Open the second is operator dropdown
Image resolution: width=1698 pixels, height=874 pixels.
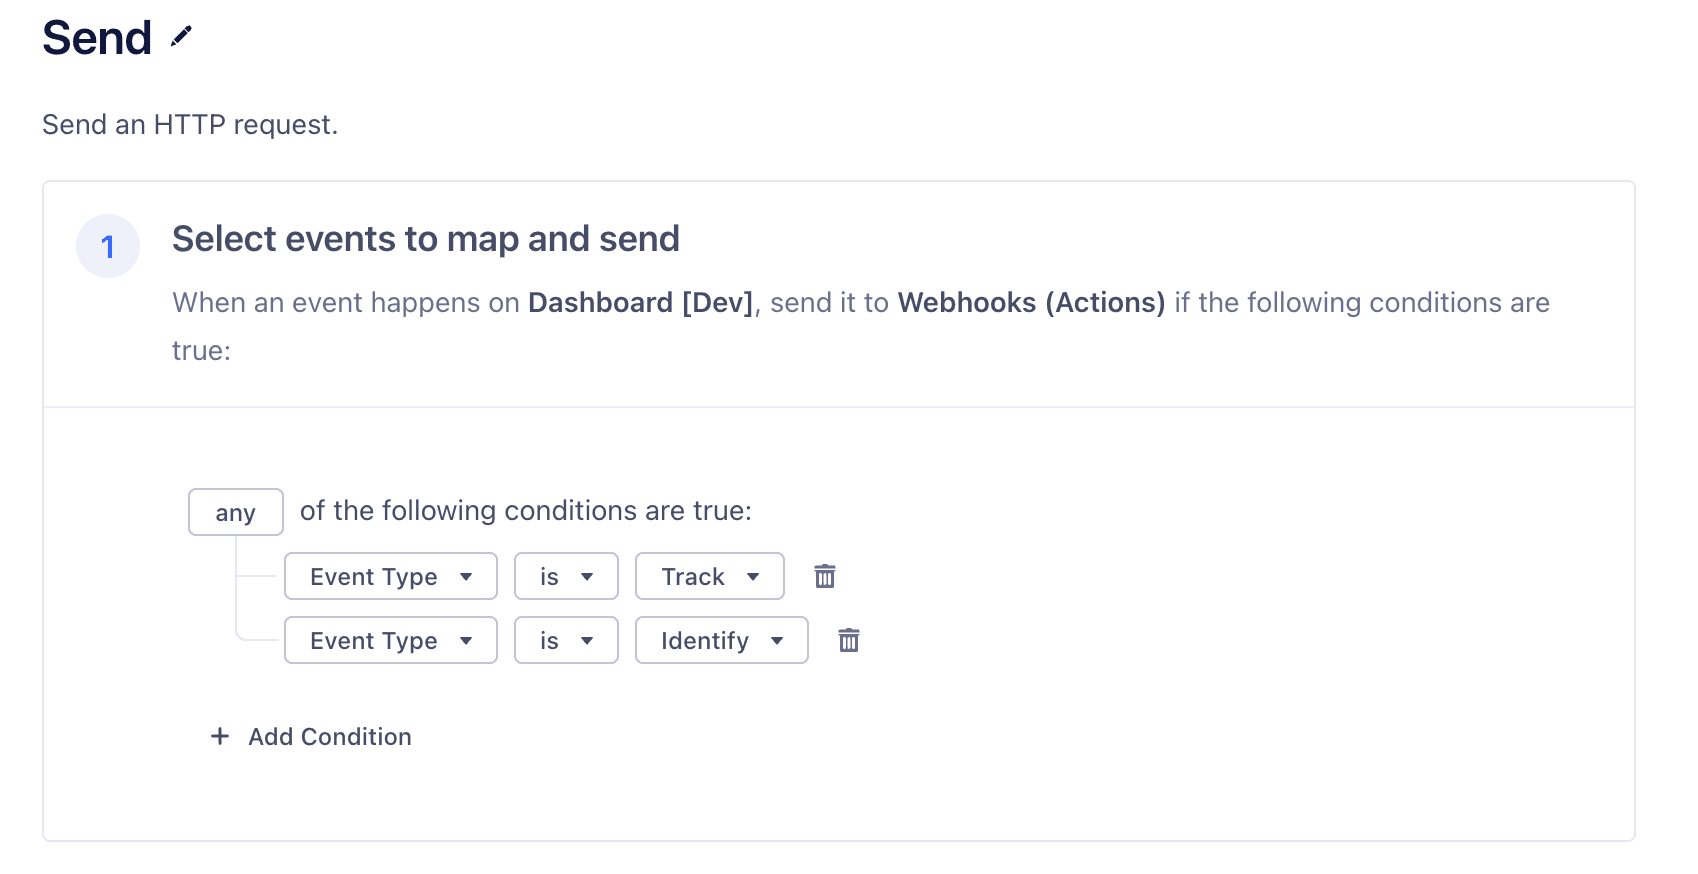click(x=566, y=640)
